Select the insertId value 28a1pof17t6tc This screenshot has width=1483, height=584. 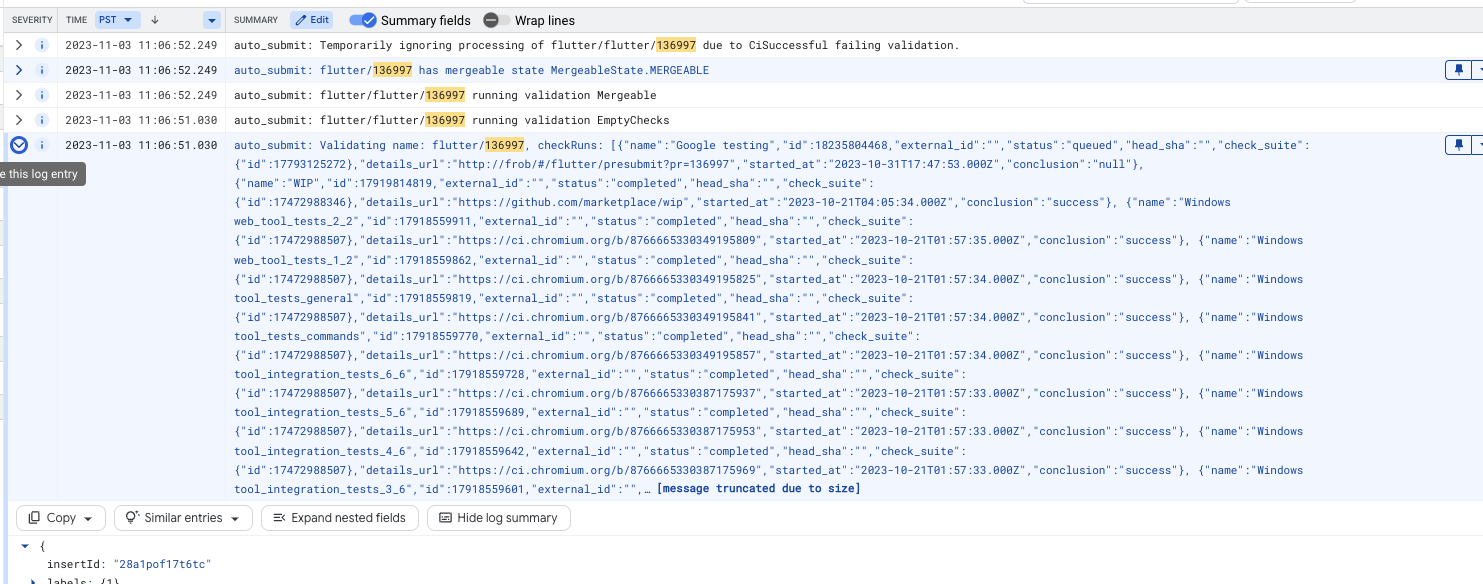pyautogui.click(x=163, y=564)
